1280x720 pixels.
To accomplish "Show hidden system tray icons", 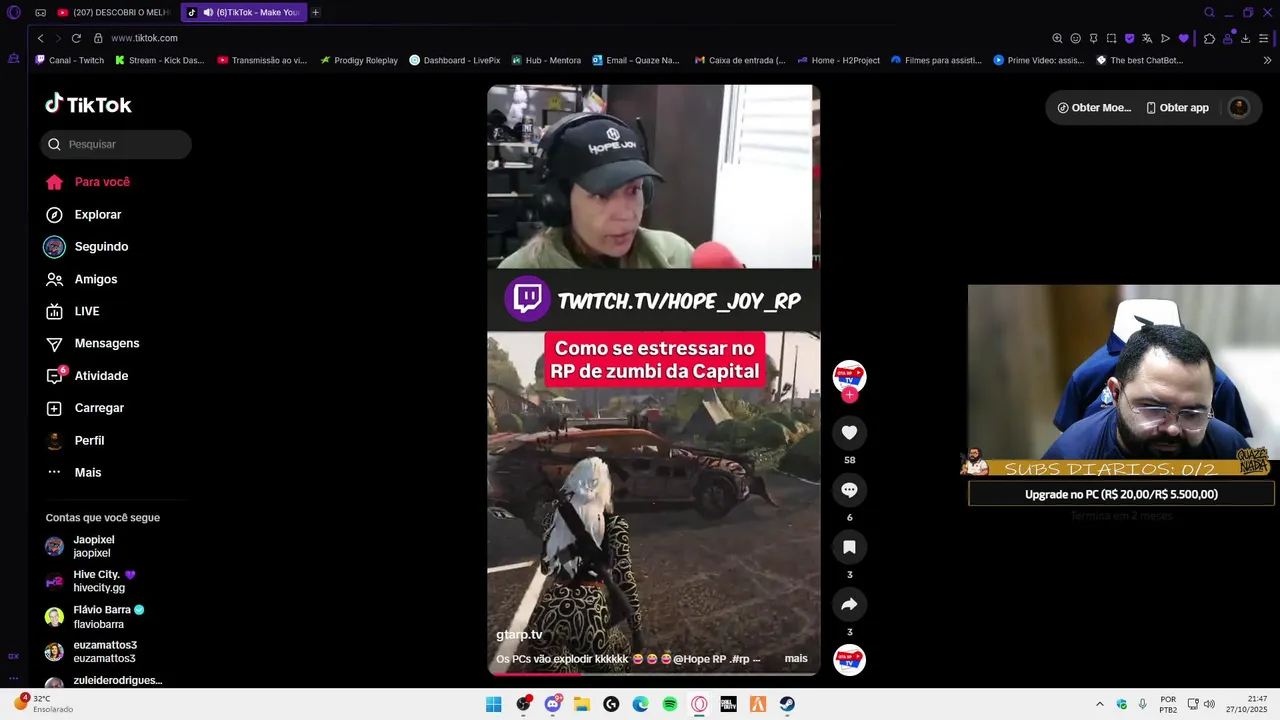I will coord(1100,704).
